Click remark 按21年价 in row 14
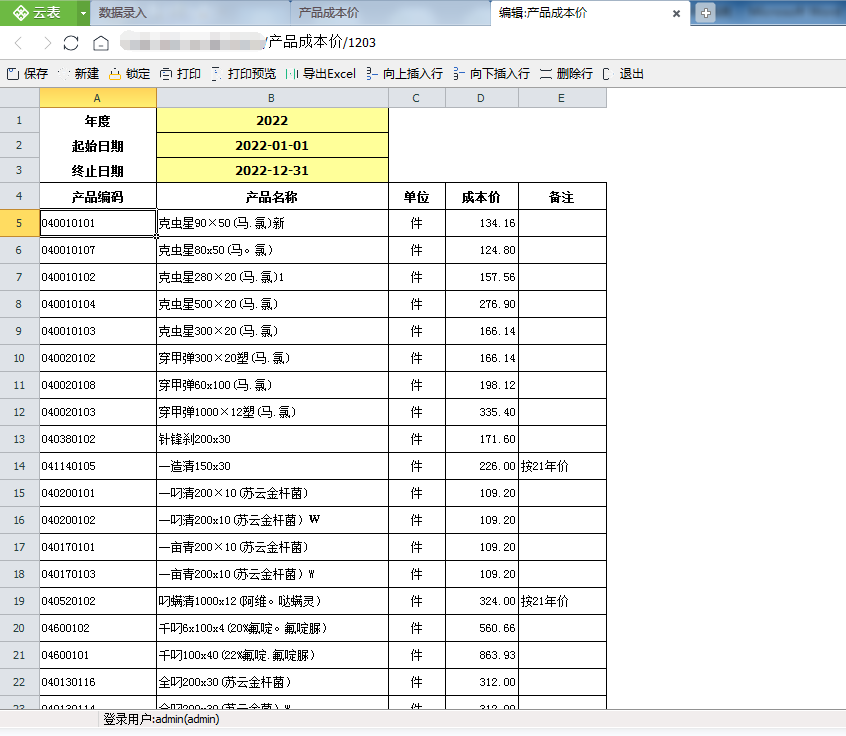The width and height of the screenshot is (846, 736). pos(562,466)
